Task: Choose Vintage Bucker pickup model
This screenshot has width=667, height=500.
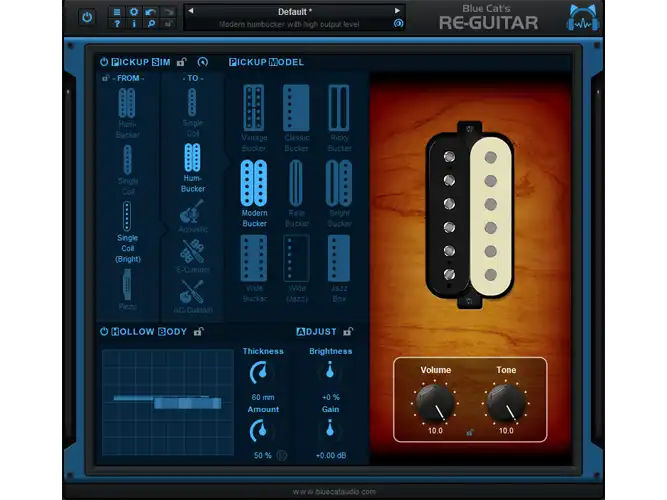Action: coord(254,118)
